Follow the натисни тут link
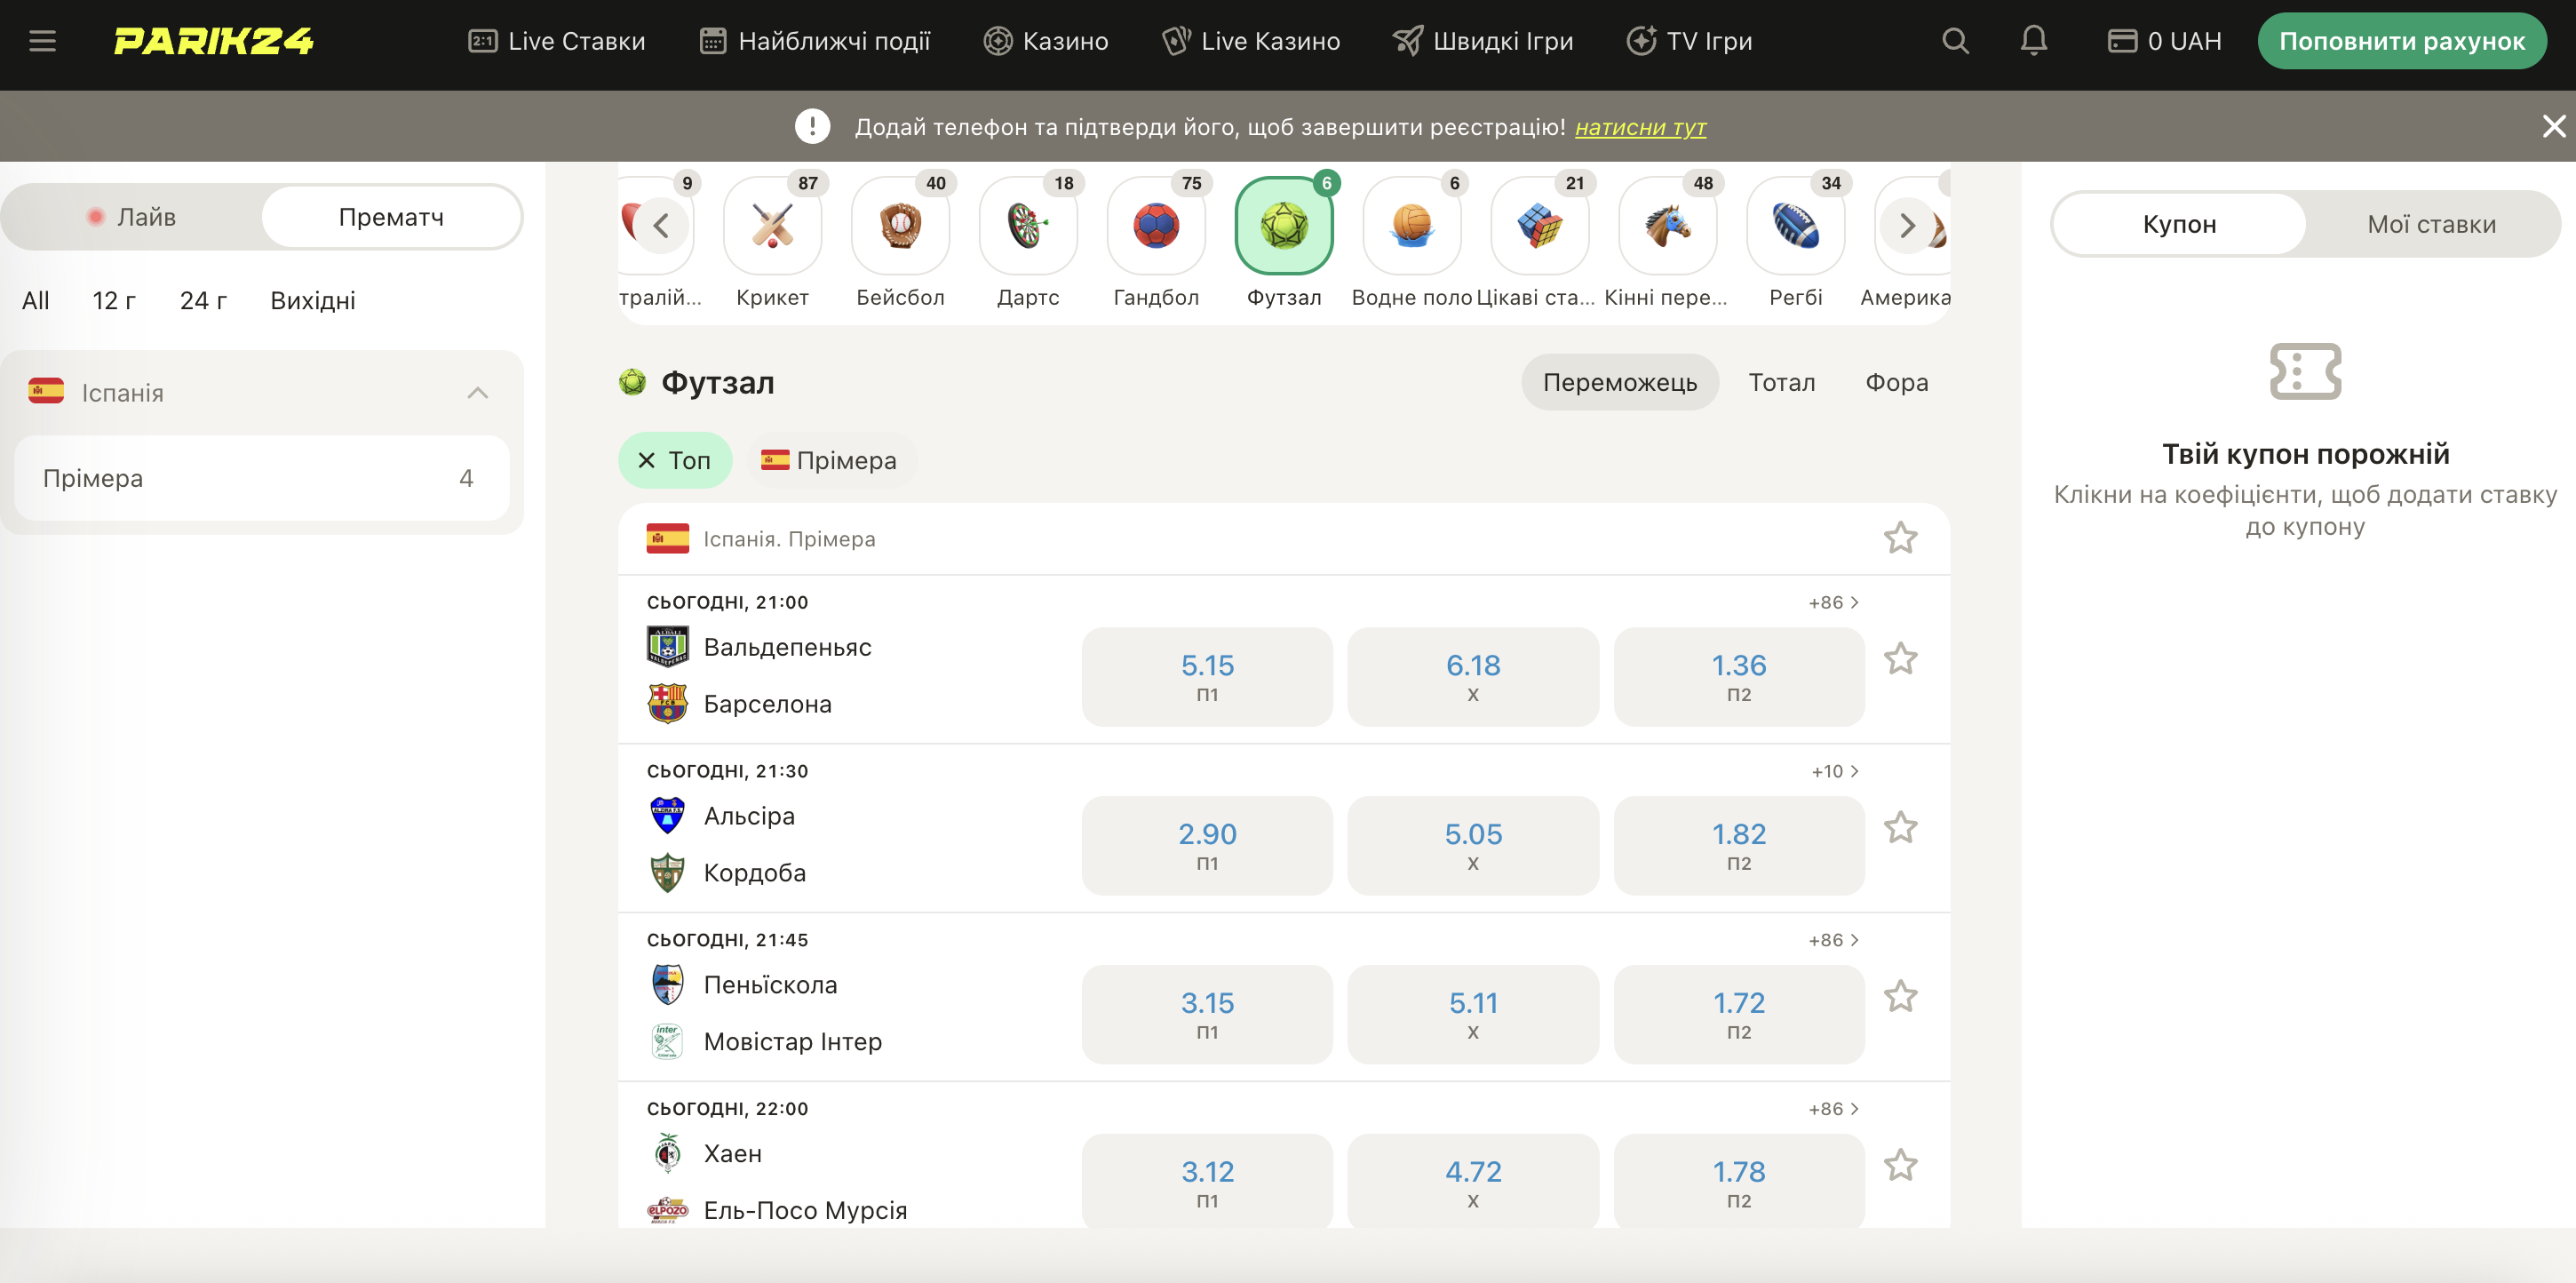 click(1640, 127)
